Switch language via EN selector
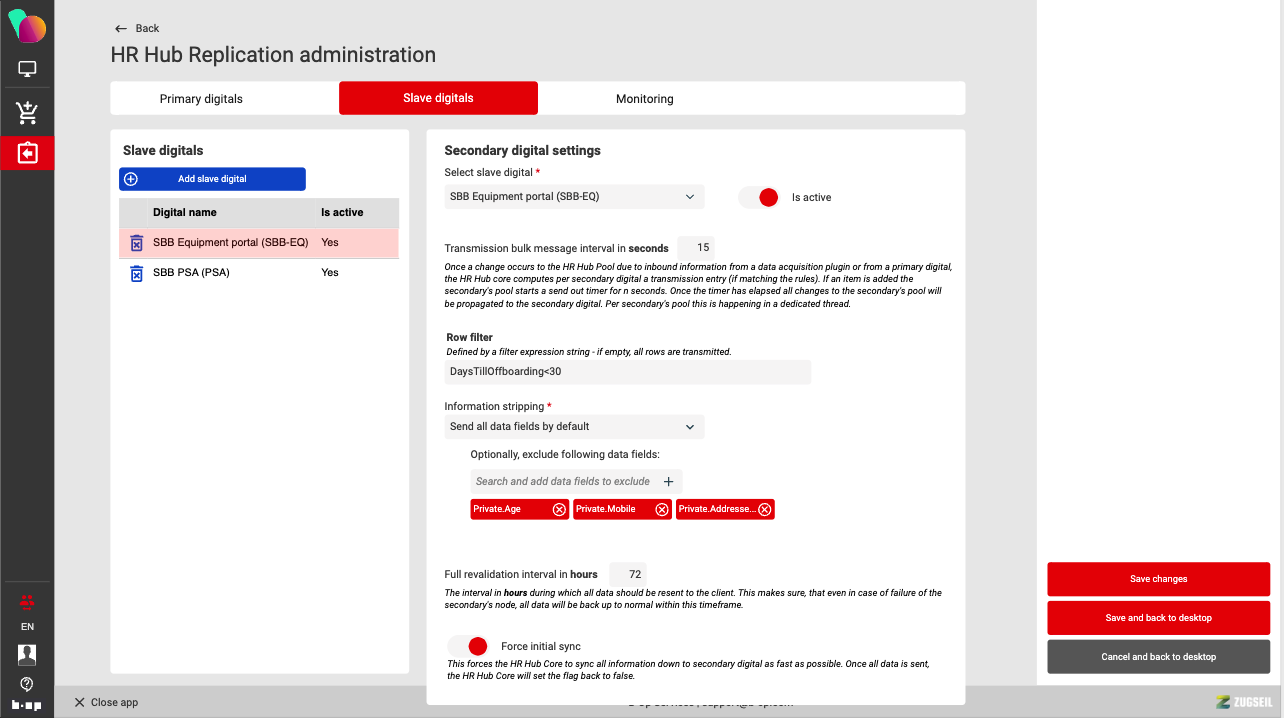 click(x=27, y=627)
